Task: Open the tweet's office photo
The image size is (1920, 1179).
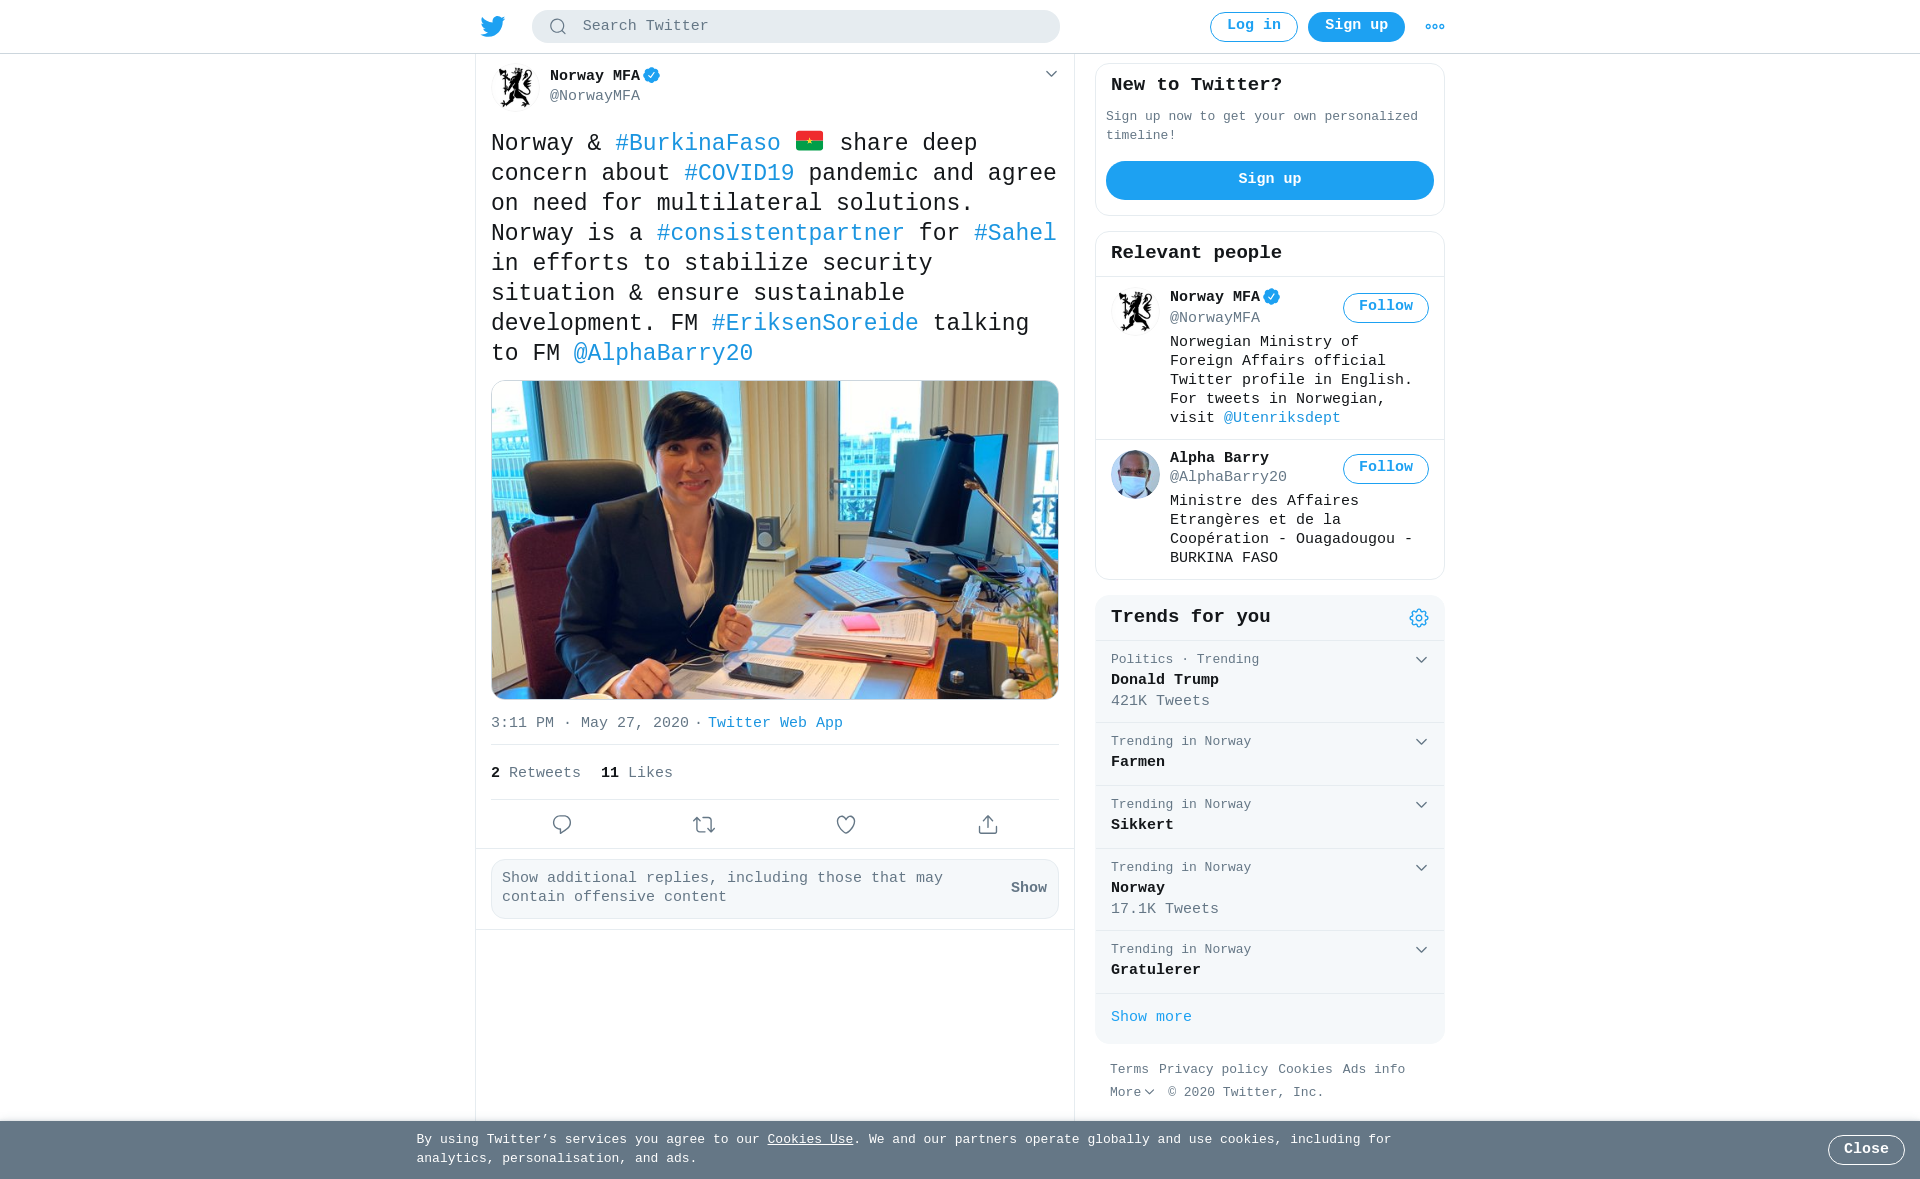Action: (x=775, y=540)
